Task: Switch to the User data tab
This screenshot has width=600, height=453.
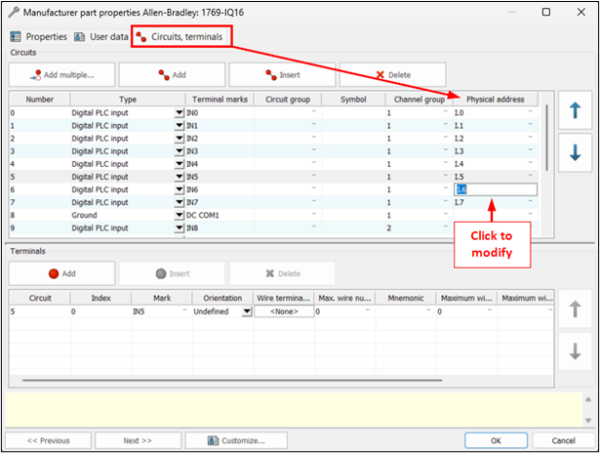Action: (x=101, y=37)
